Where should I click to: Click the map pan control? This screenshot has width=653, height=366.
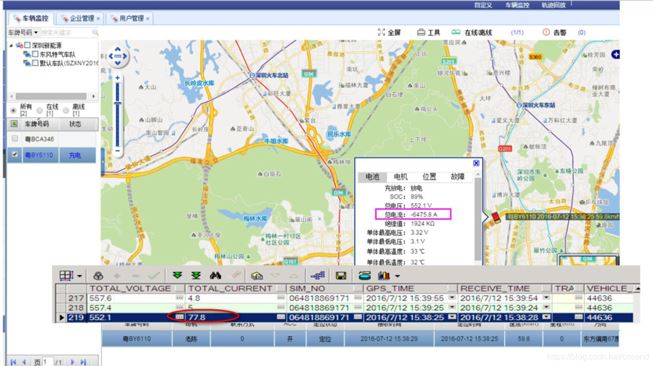(118, 56)
